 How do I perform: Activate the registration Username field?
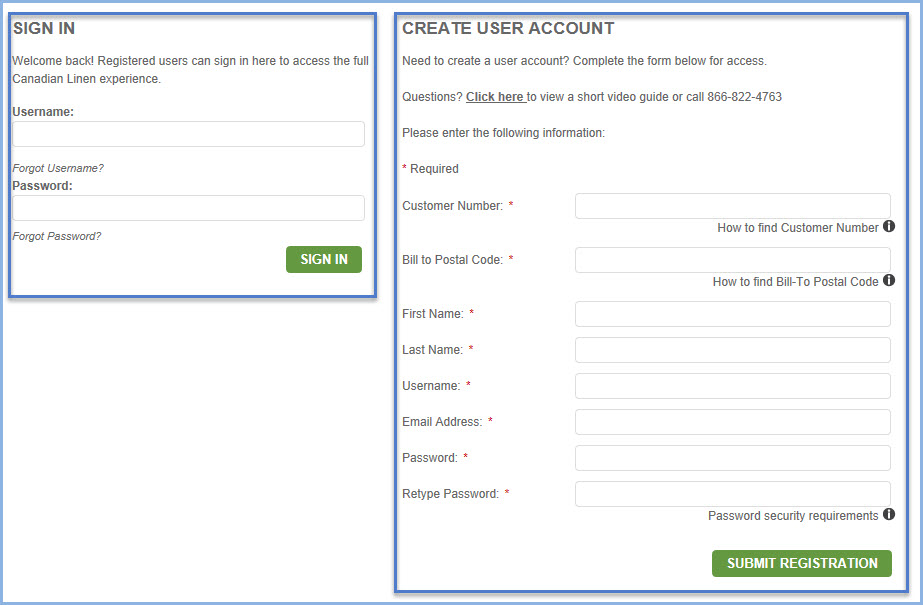click(x=732, y=386)
